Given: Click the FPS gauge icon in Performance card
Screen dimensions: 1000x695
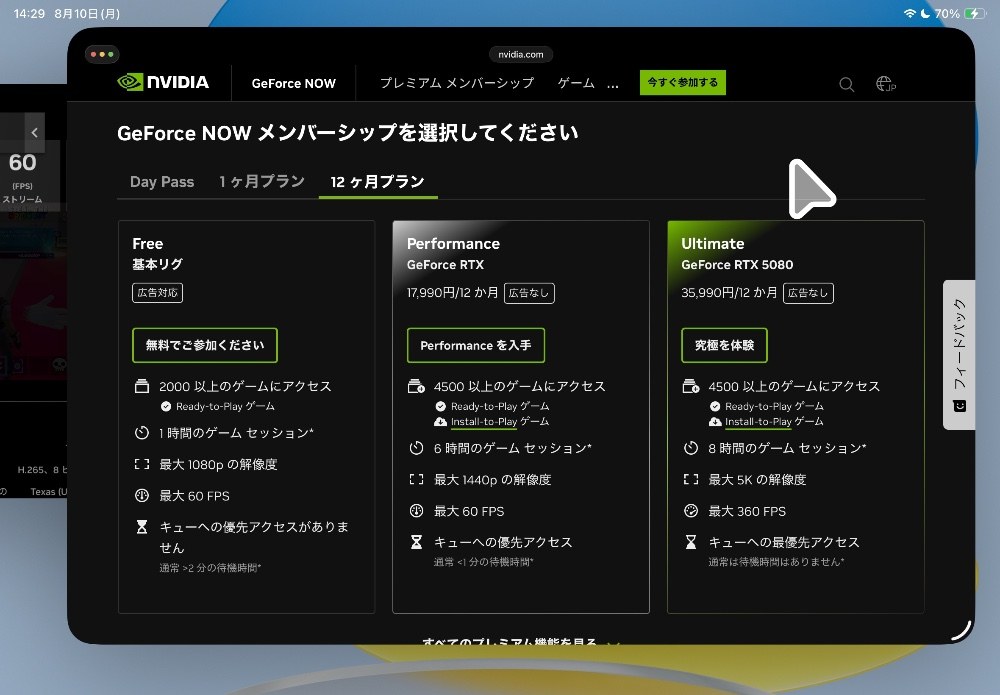Looking at the screenshot, I should (416, 511).
